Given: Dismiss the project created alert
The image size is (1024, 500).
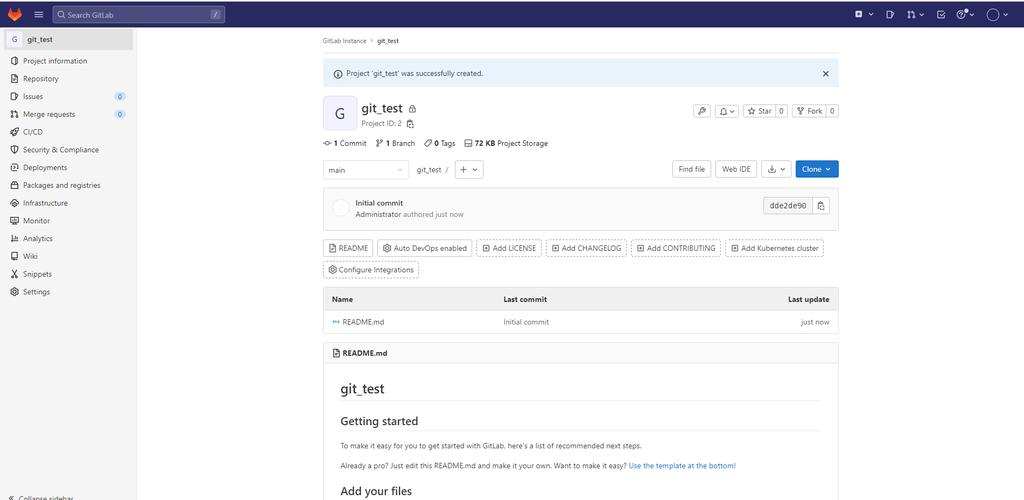Looking at the screenshot, I should [x=825, y=74].
